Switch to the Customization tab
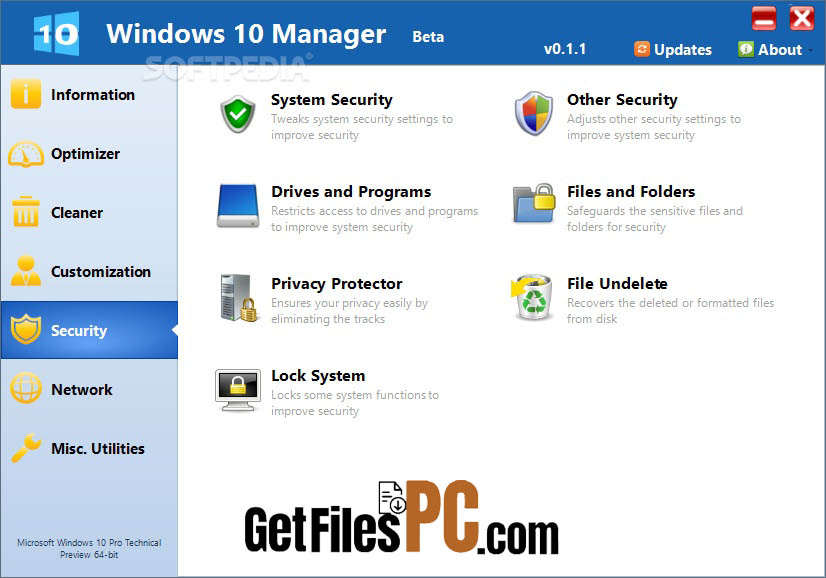Screen dimensions: 826x578 coord(90,272)
